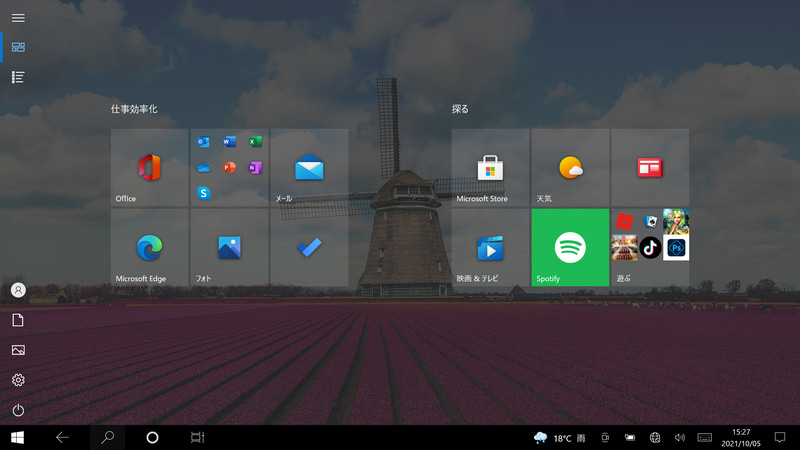This screenshot has width=800, height=450.
Task: Open the Office tile
Action: point(149,167)
